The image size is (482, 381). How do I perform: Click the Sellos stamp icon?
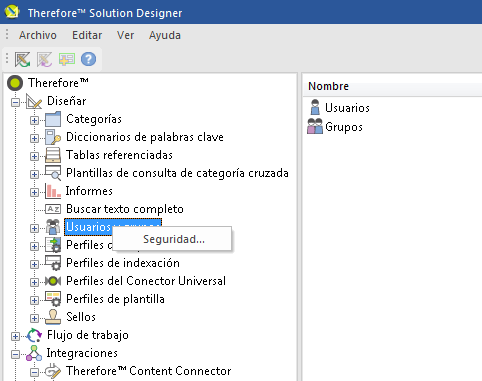(53, 317)
